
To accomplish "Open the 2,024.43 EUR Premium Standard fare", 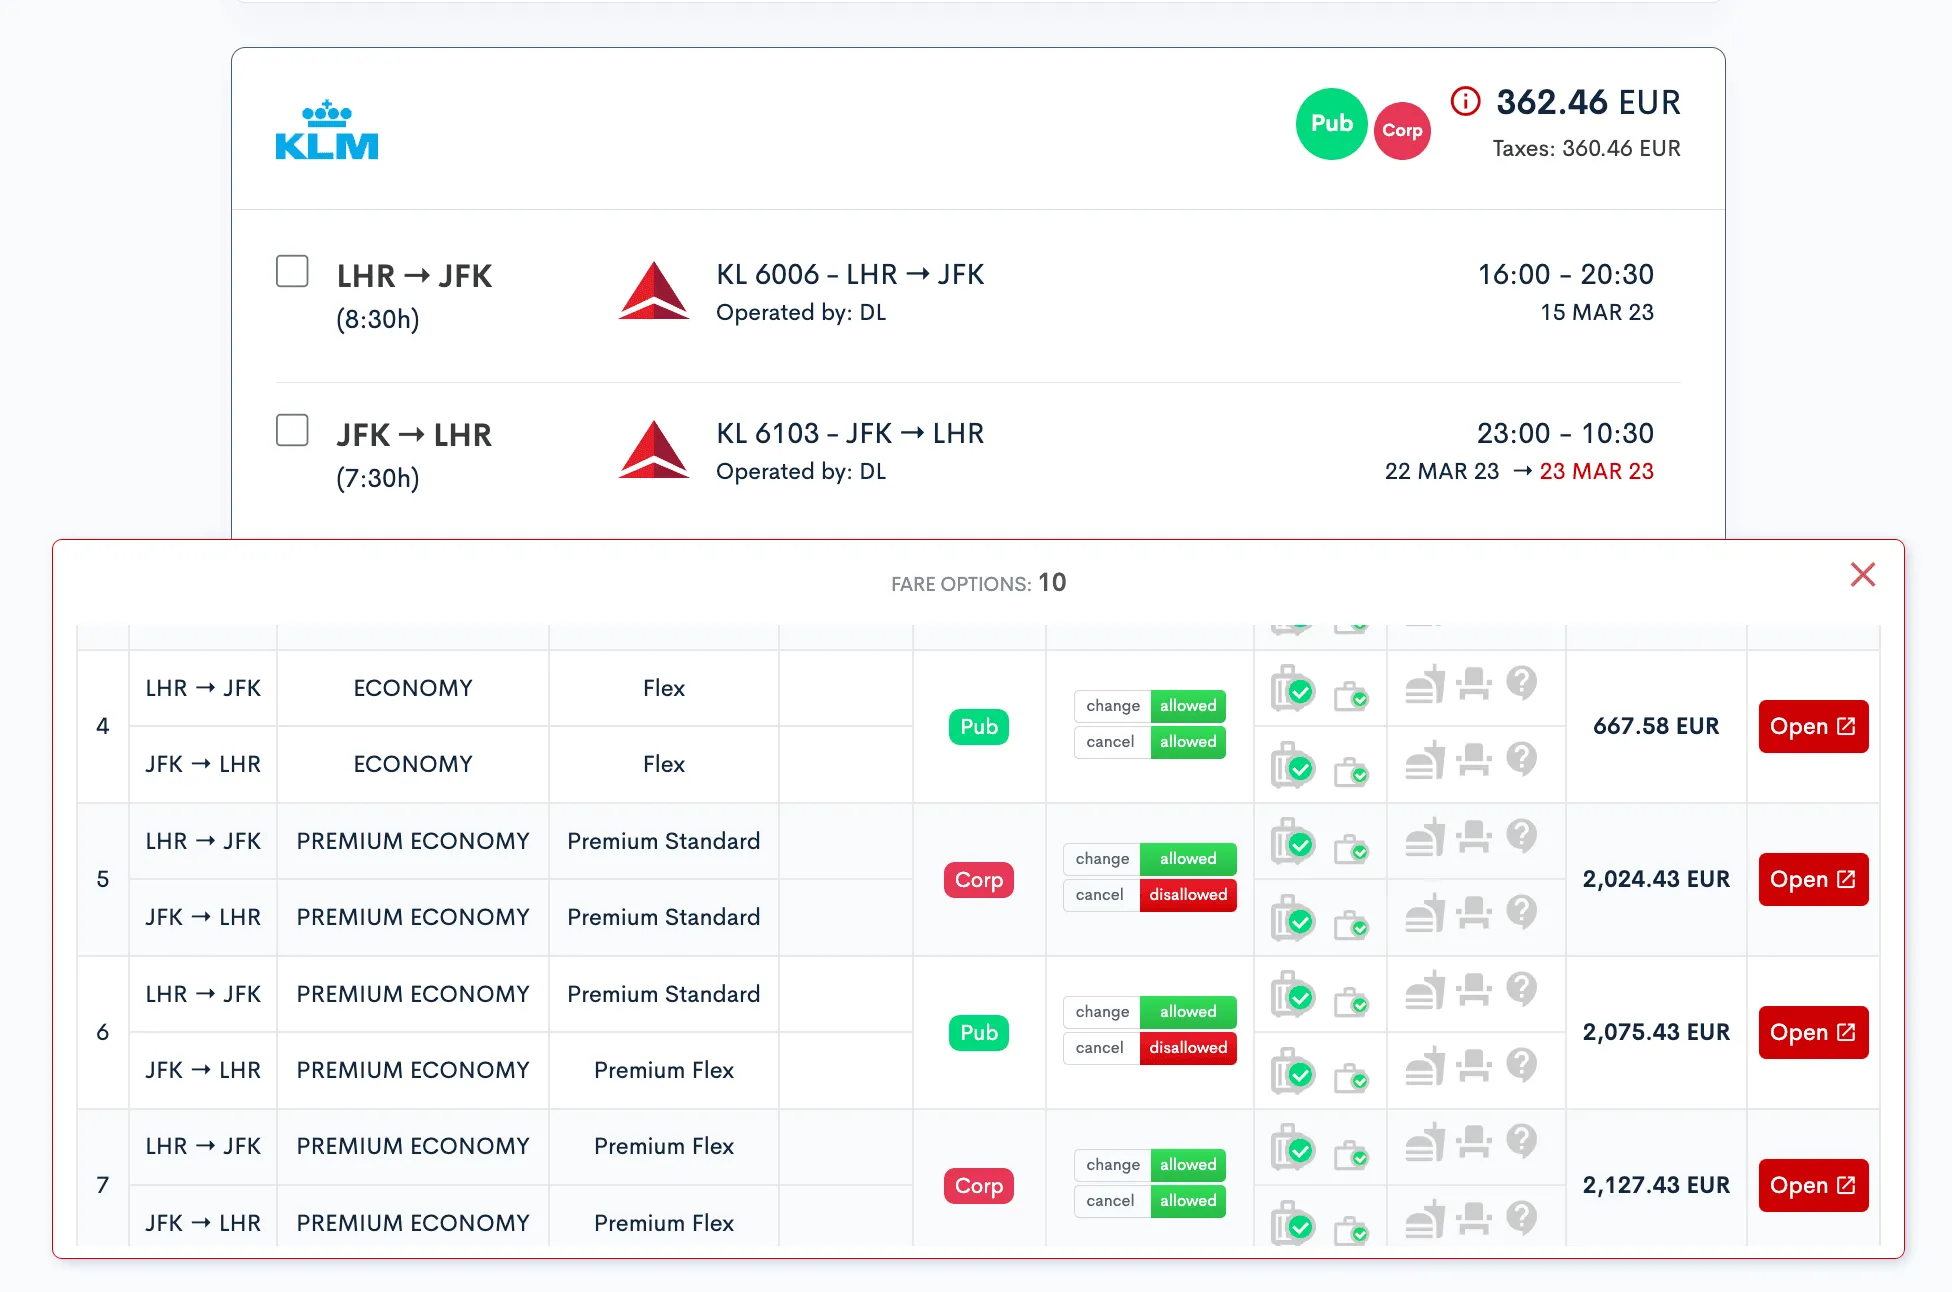I will tap(1812, 880).
